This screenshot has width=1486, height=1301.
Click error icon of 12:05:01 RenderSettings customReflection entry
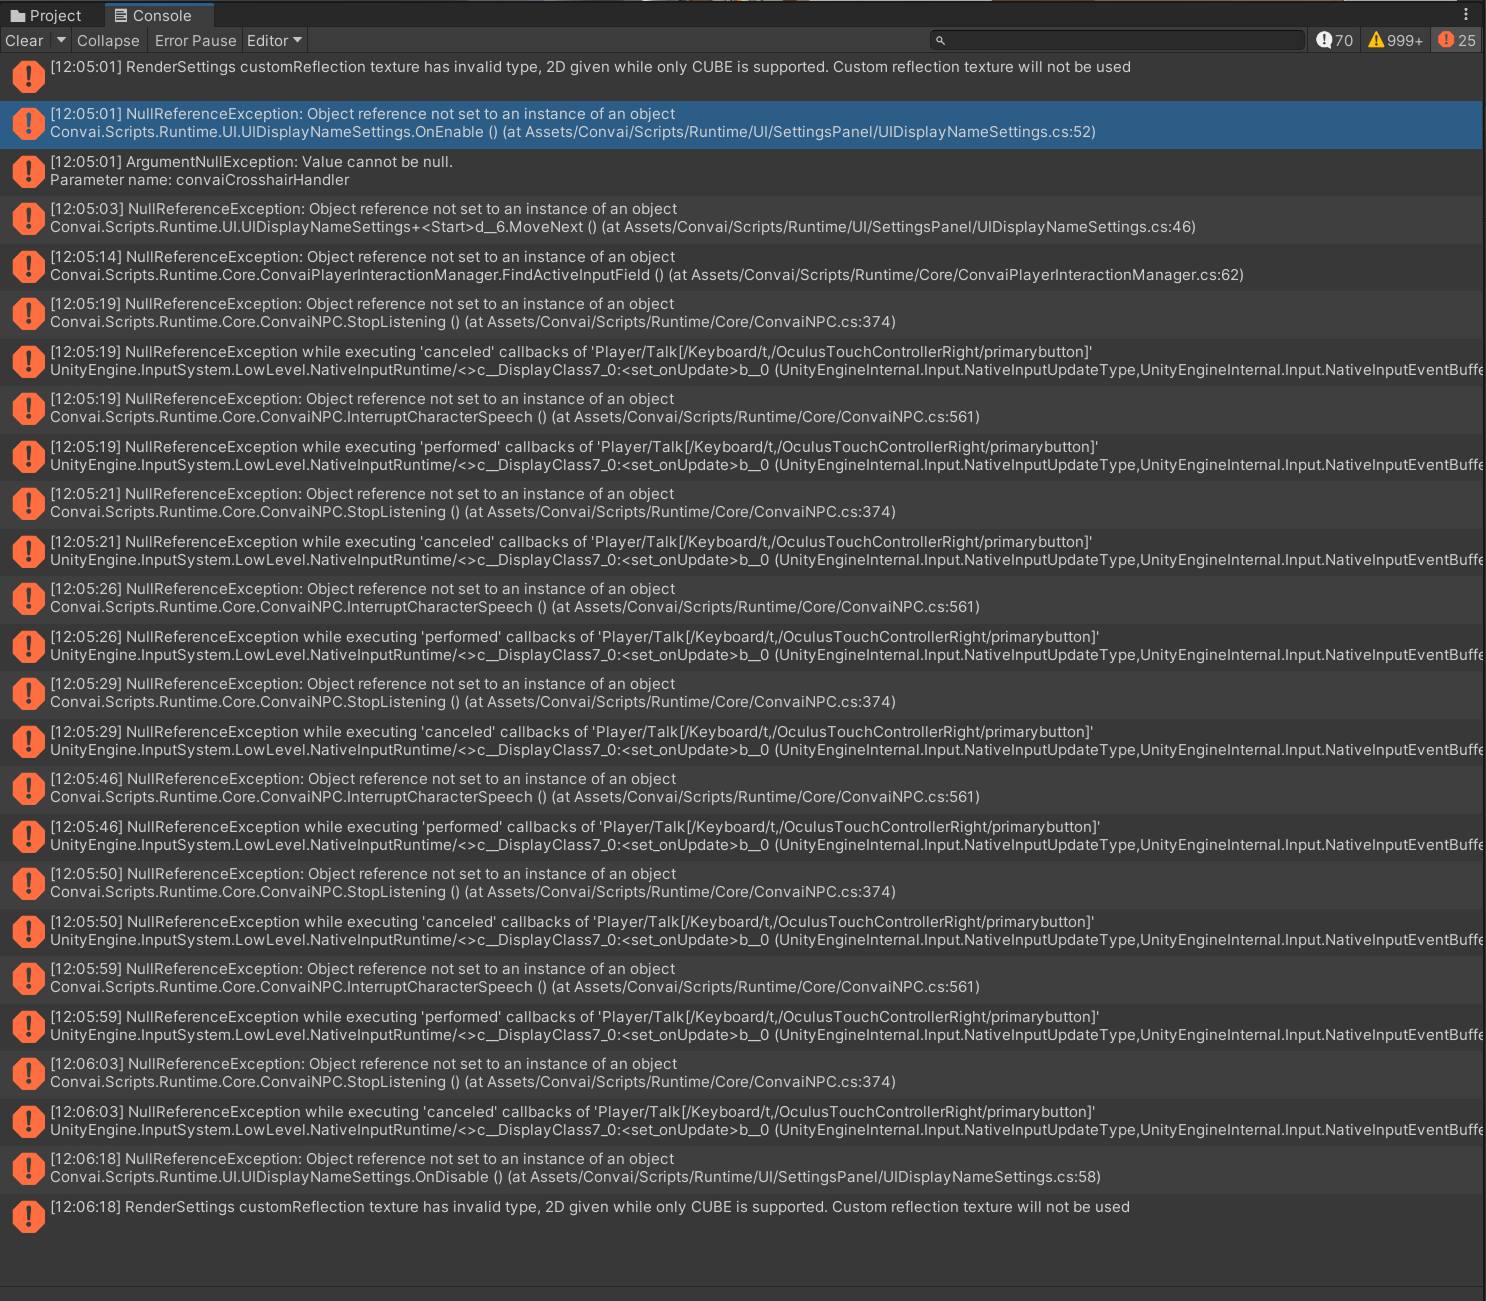pos(28,76)
